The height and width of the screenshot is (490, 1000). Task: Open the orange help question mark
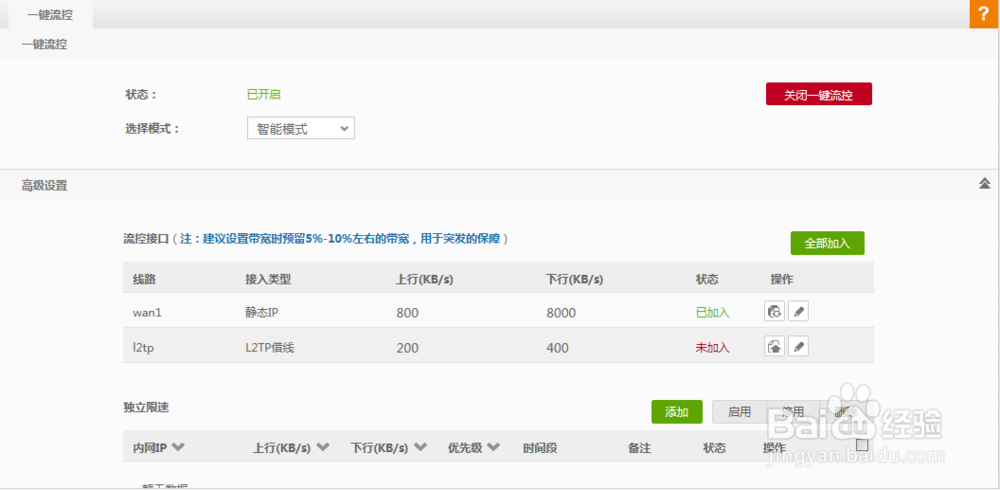click(x=984, y=14)
